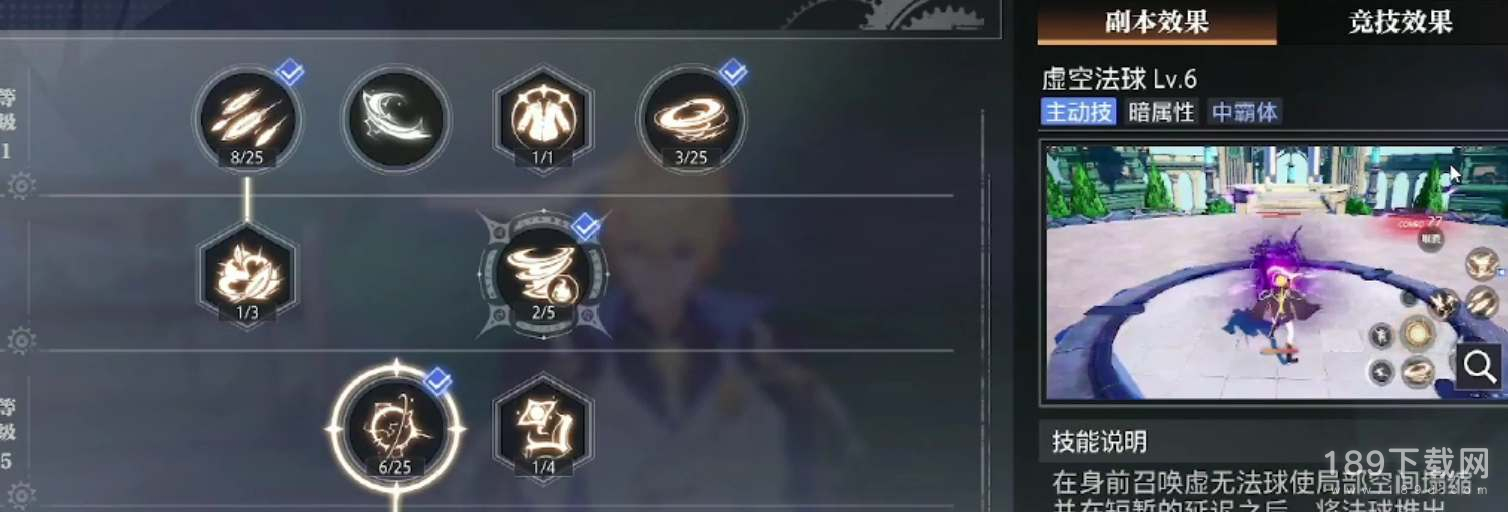The width and height of the screenshot is (1508, 512).
Task: Toggle checkmark on tornado skill
Action: pyautogui.click(x=586, y=226)
